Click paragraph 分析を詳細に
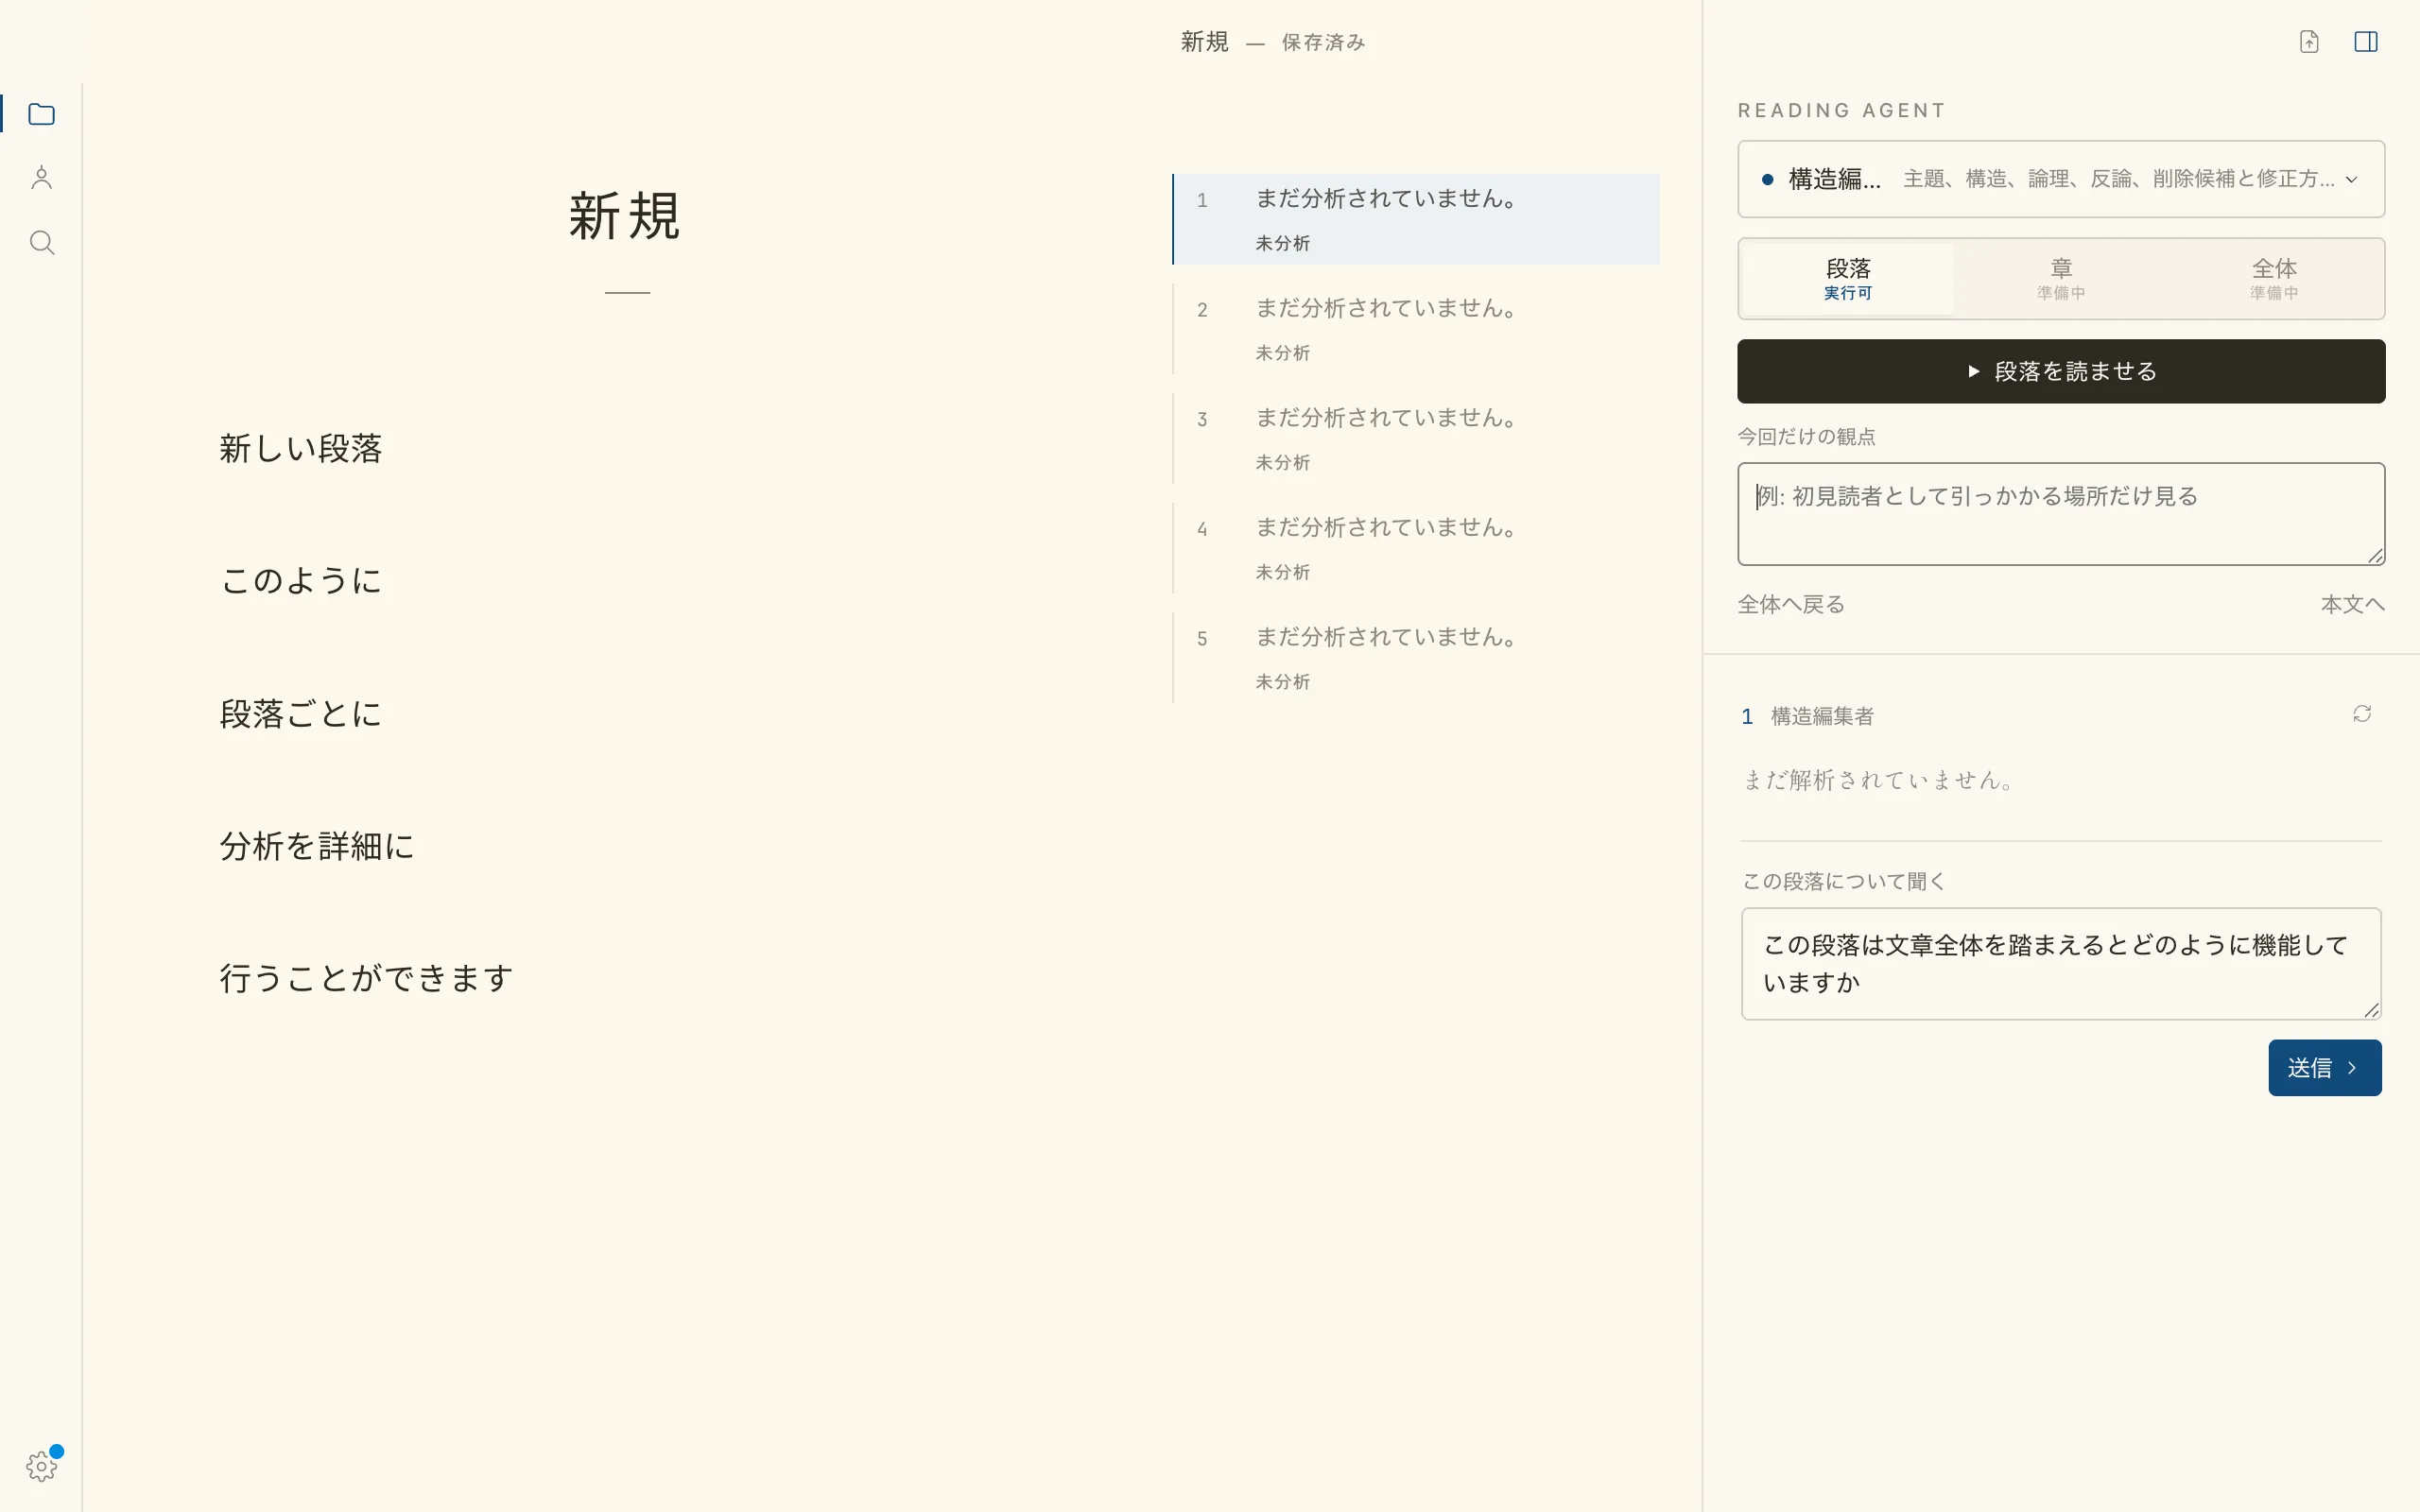 point(317,846)
